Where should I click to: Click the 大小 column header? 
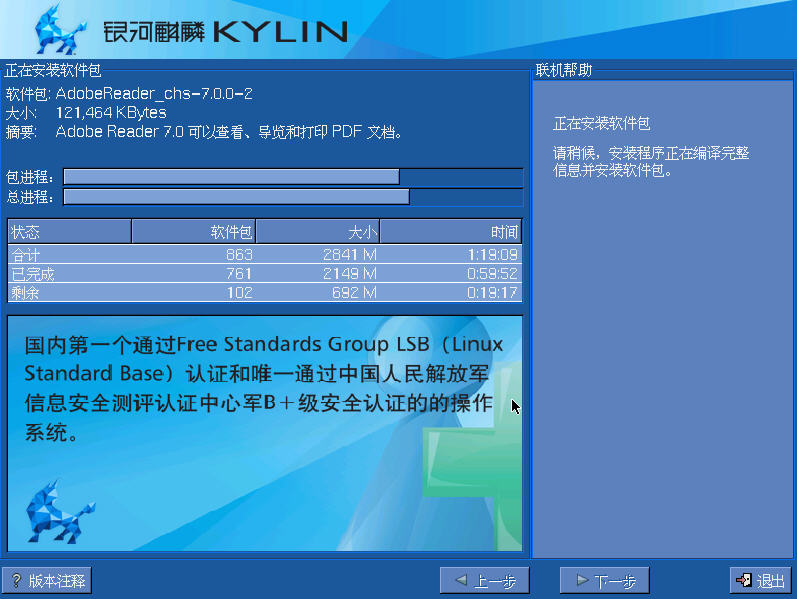pyautogui.click(x=318, y=232)
